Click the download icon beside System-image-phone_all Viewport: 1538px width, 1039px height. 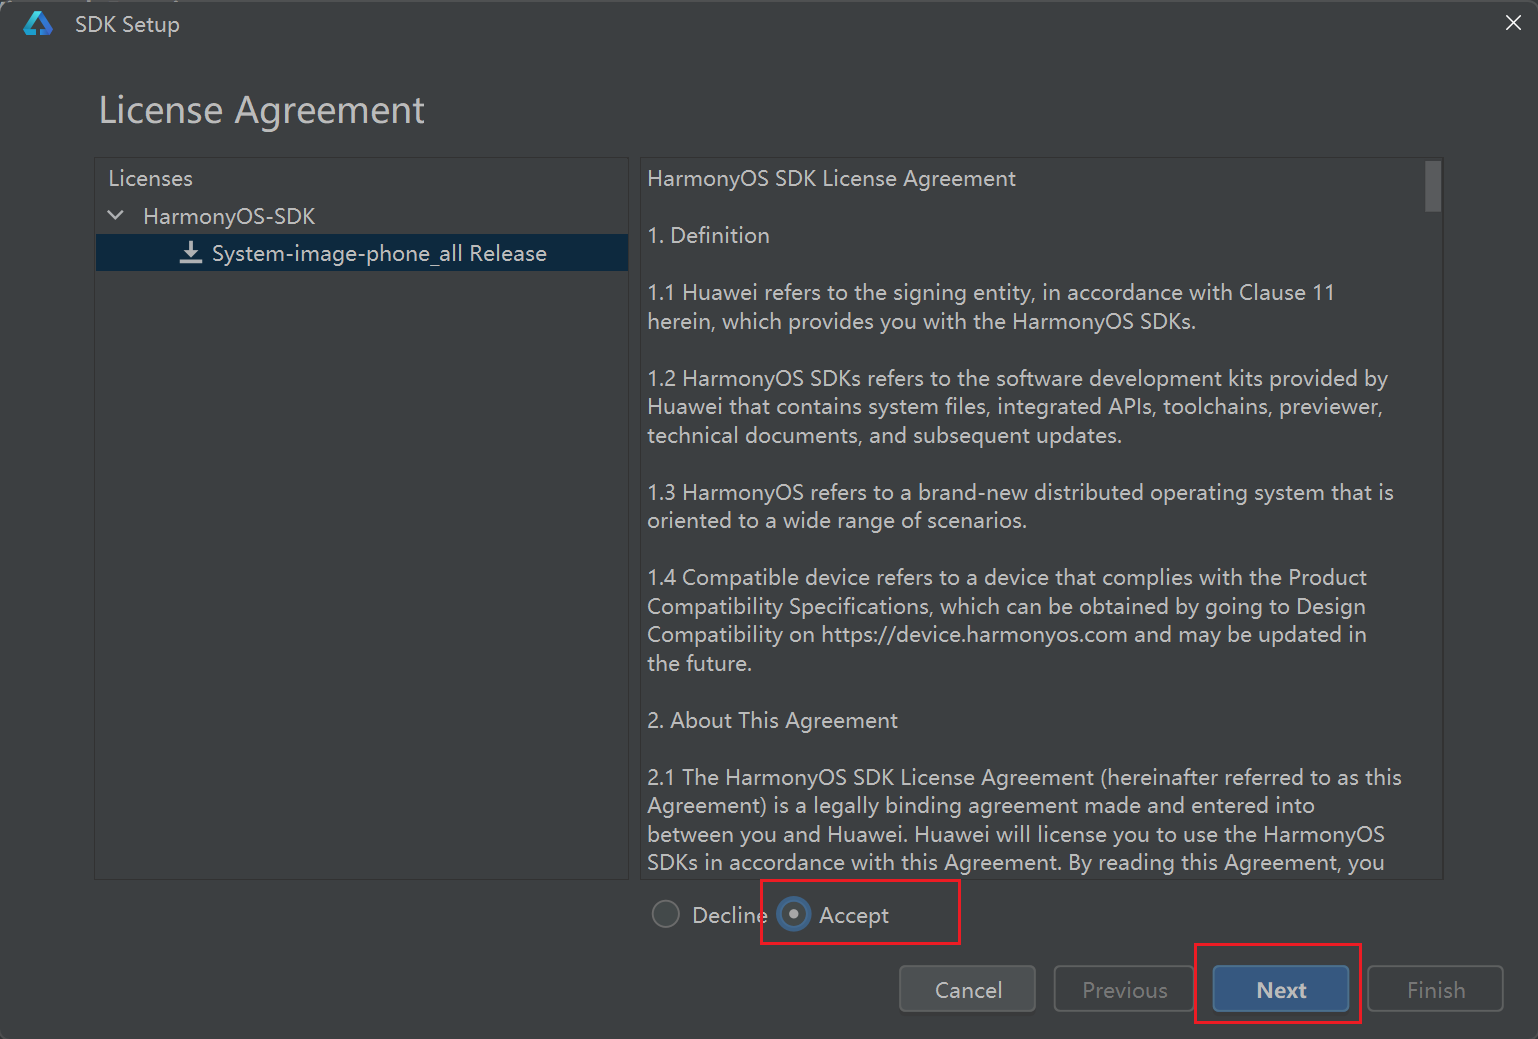click(190, 253)
